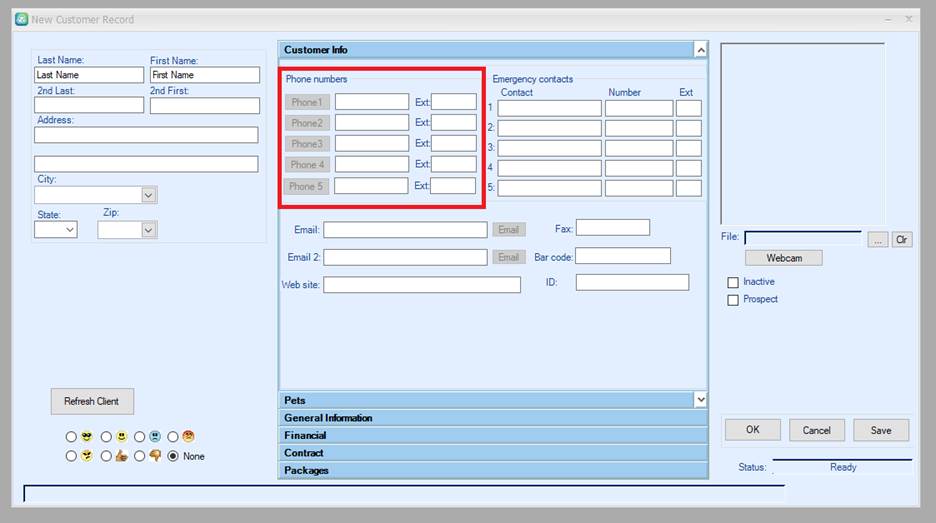Click the yellow smirking face icon
This screenshot has height=523, width=936.
pos(86,456)
